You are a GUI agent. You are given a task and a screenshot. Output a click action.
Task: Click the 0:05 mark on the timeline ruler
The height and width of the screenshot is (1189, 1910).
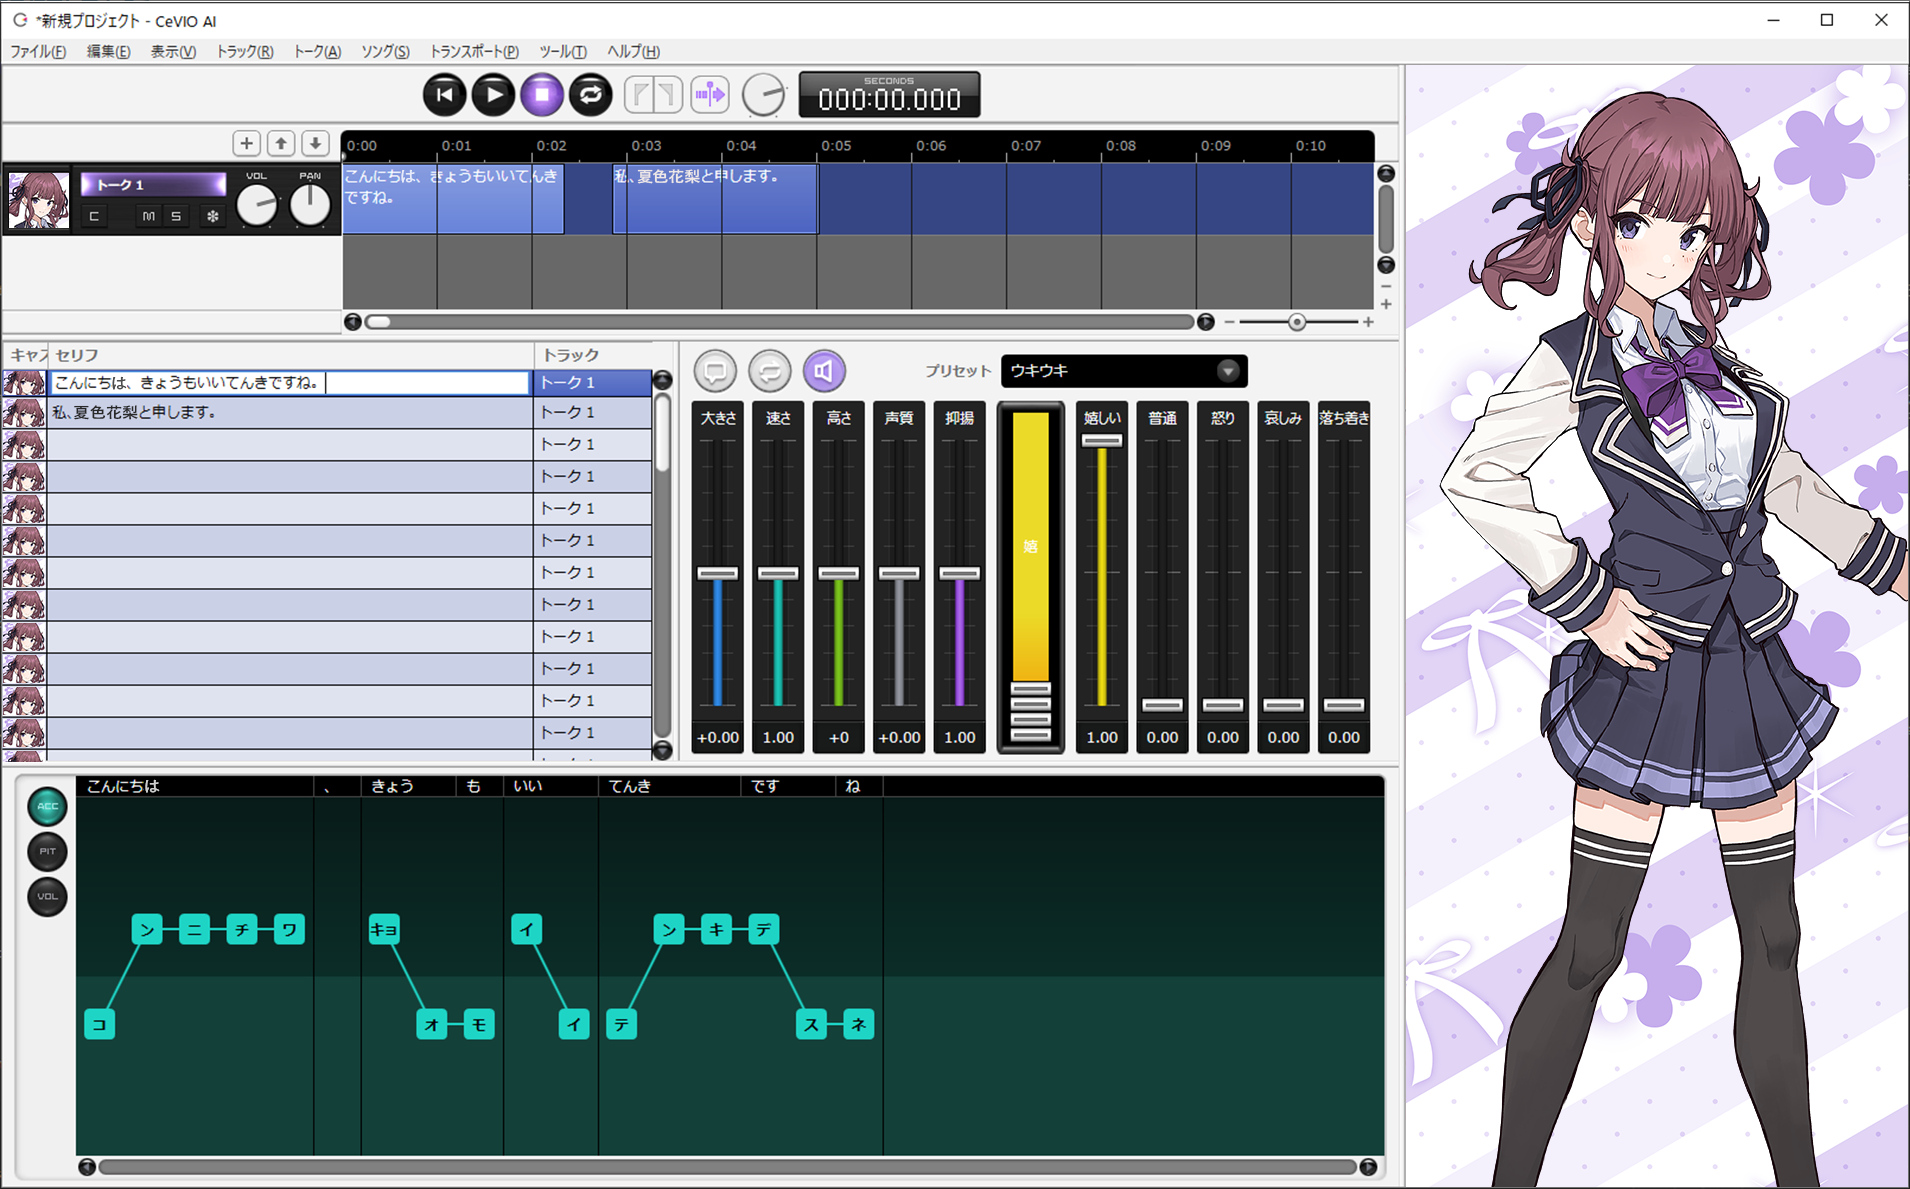(836, 146)
